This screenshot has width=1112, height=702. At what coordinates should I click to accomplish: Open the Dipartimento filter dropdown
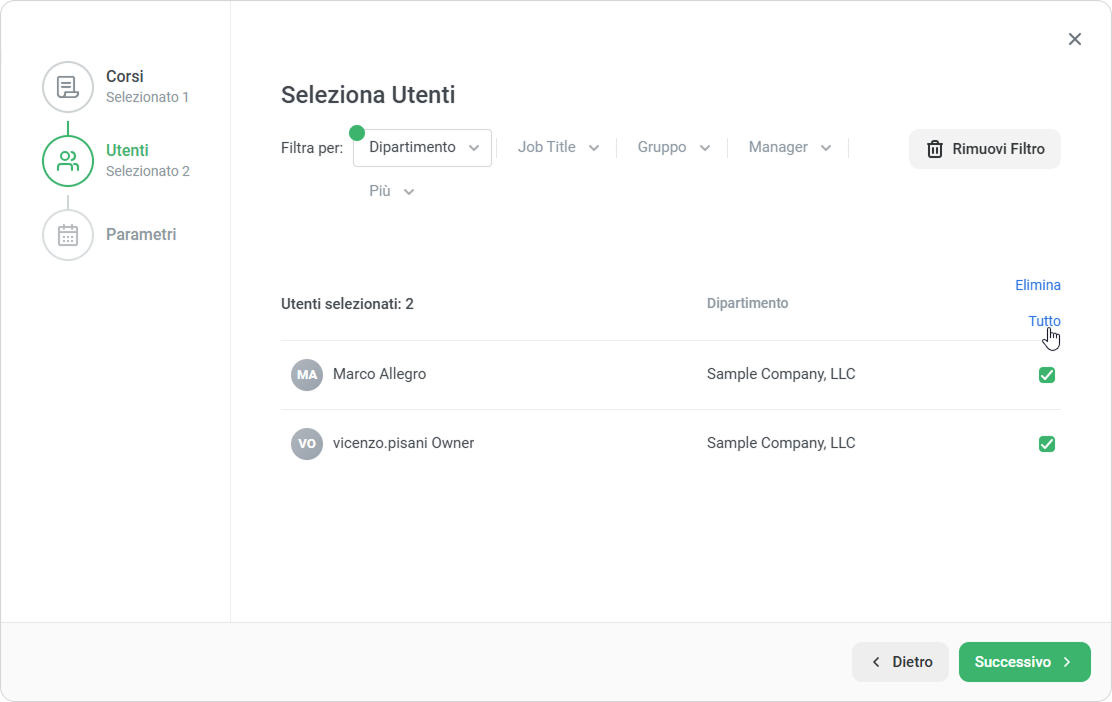pos(423,147)
